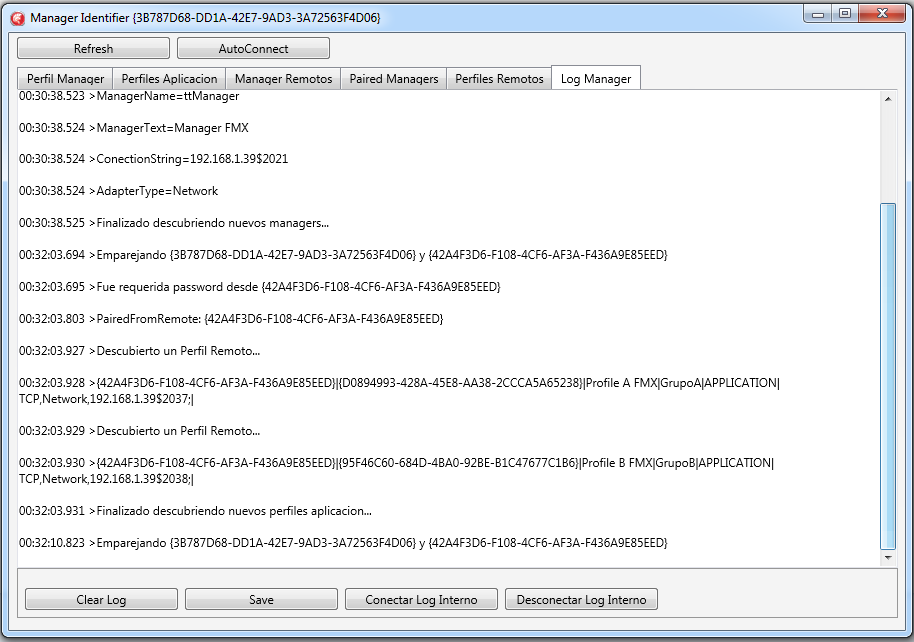Viewport: 914px width, 642px height.
Task: Show the Perfiles Remotos tab
Action: tap(499, 79)
